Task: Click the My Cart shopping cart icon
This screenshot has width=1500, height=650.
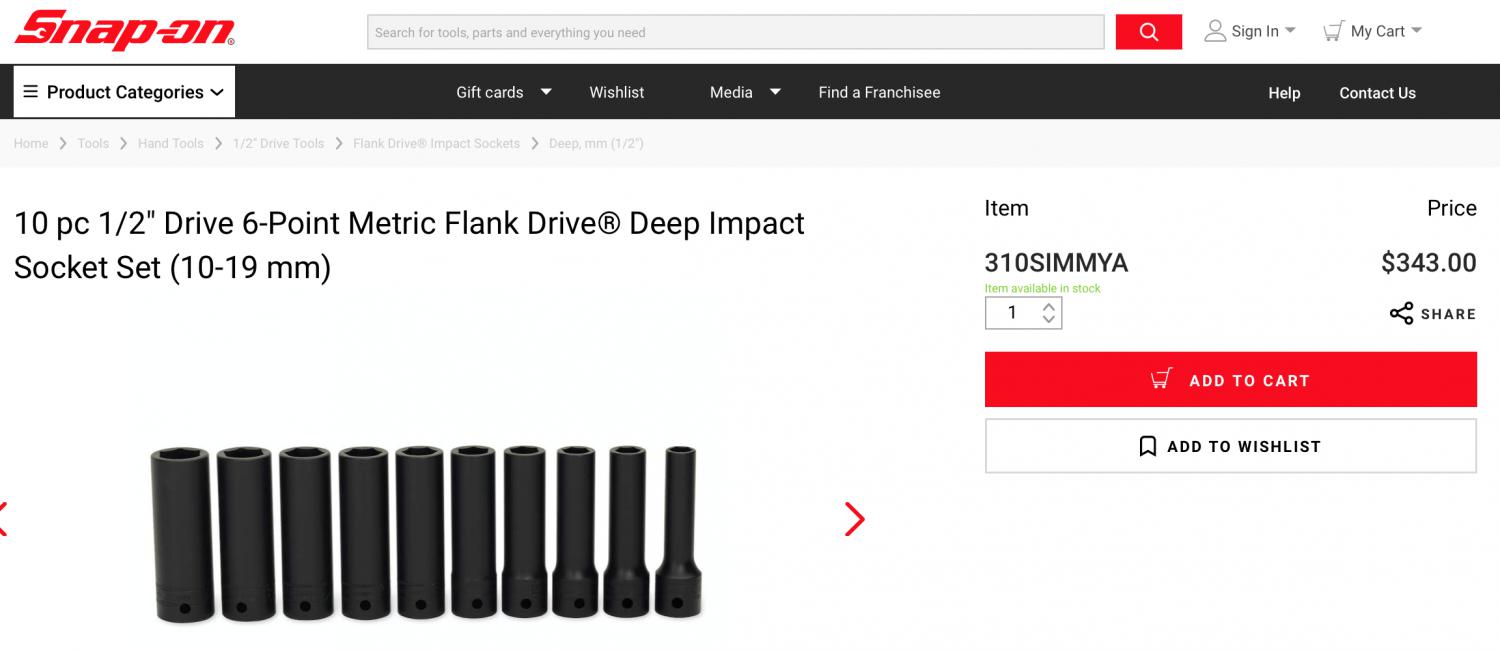Action: click(x=1333, y=31)
